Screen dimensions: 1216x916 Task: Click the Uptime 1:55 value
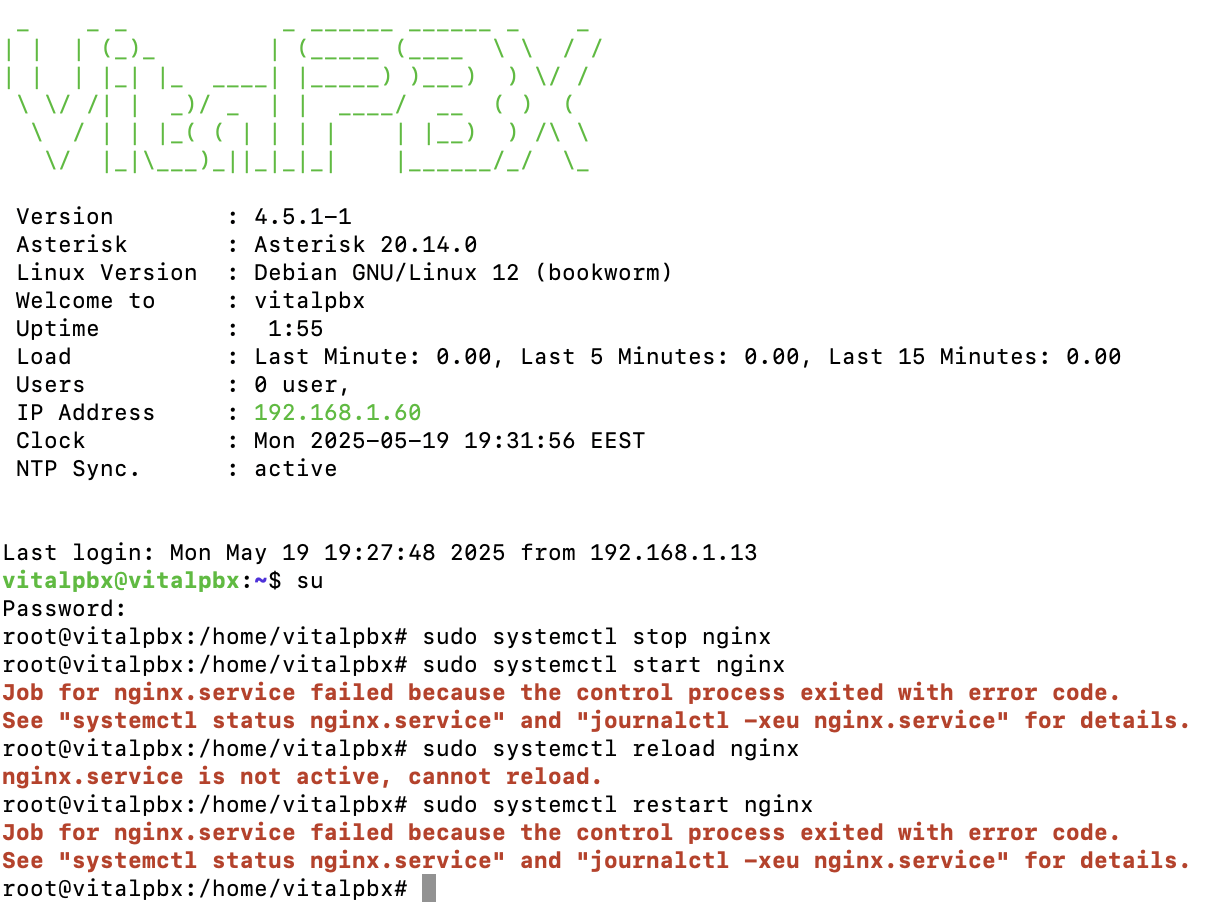coord(295,329)
